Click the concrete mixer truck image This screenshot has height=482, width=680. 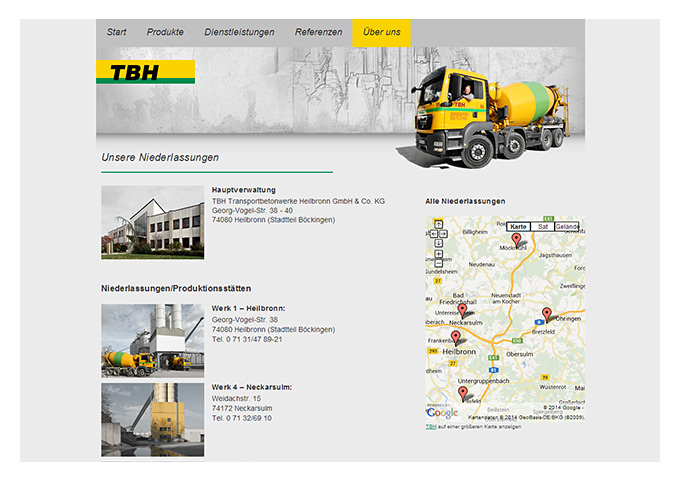click(x=488, y=117)
